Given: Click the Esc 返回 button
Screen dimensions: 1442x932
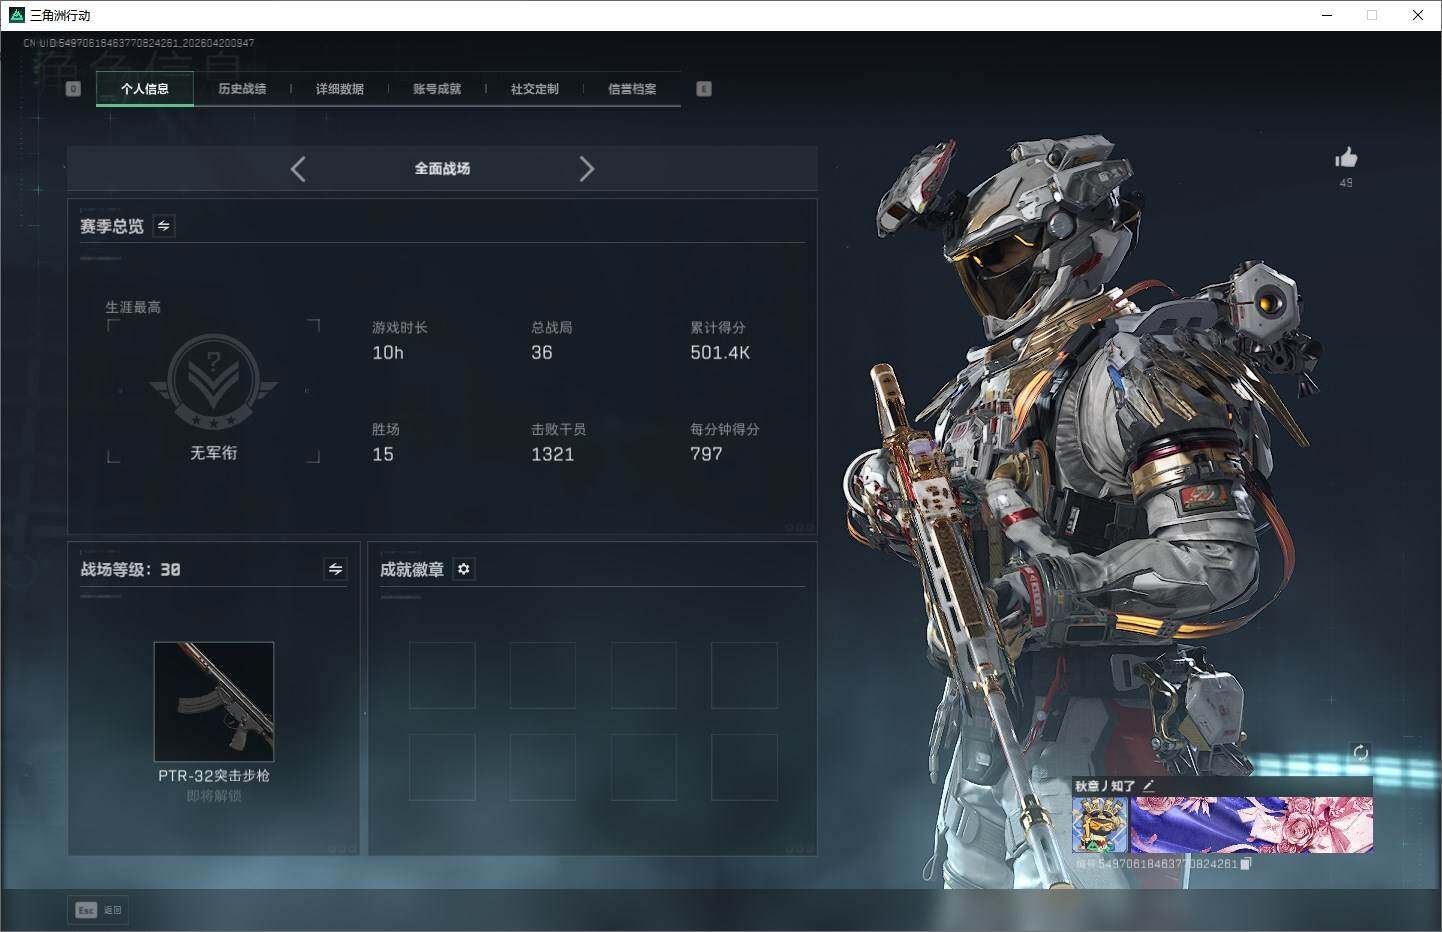Looking at the screenshot, I should click(98, 910).
